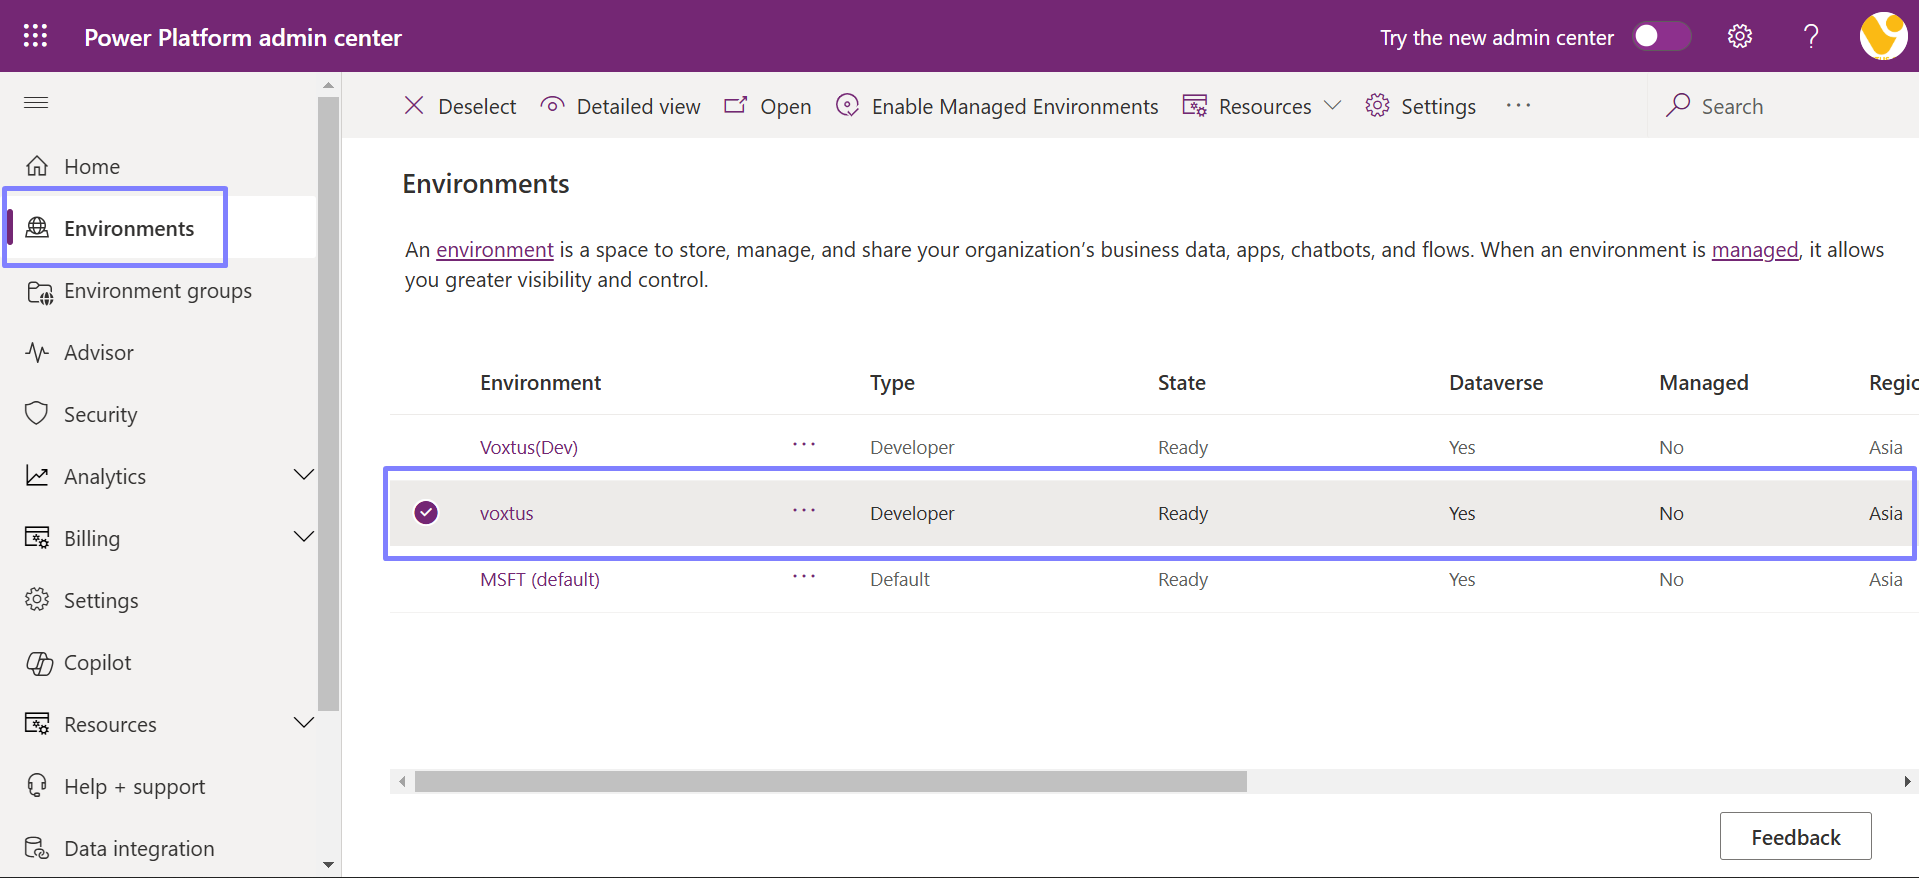Sort by Dataverse column header
Viewport: 1919px width, 878px height.
pyautogui.click(x=1496, y=382)
